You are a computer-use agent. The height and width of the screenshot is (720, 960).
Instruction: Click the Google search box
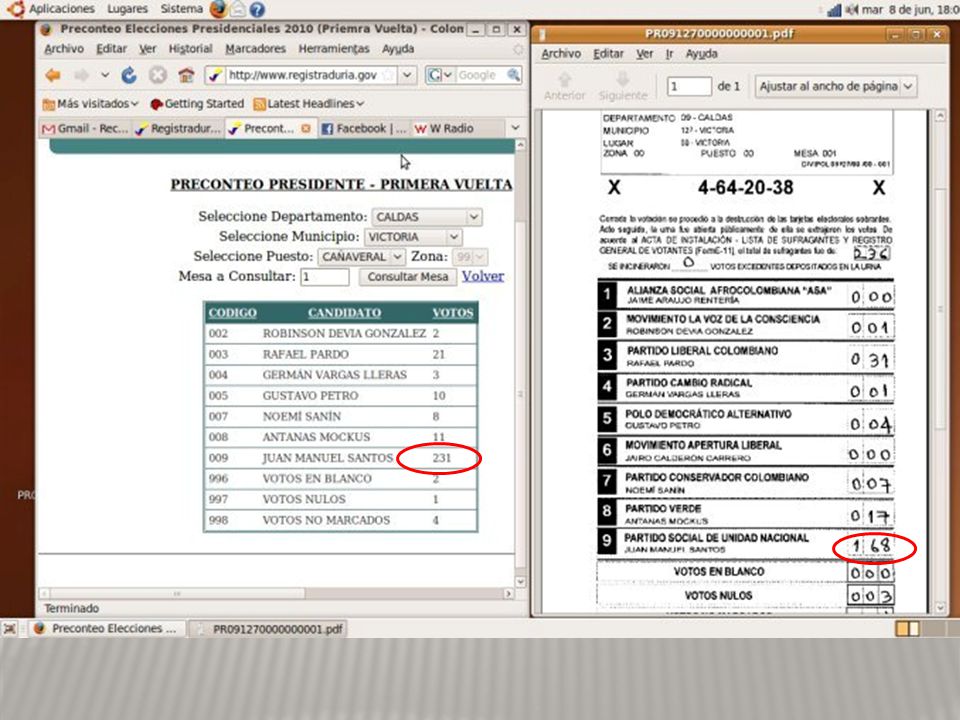pyautogui.click(x=481, y=75)
